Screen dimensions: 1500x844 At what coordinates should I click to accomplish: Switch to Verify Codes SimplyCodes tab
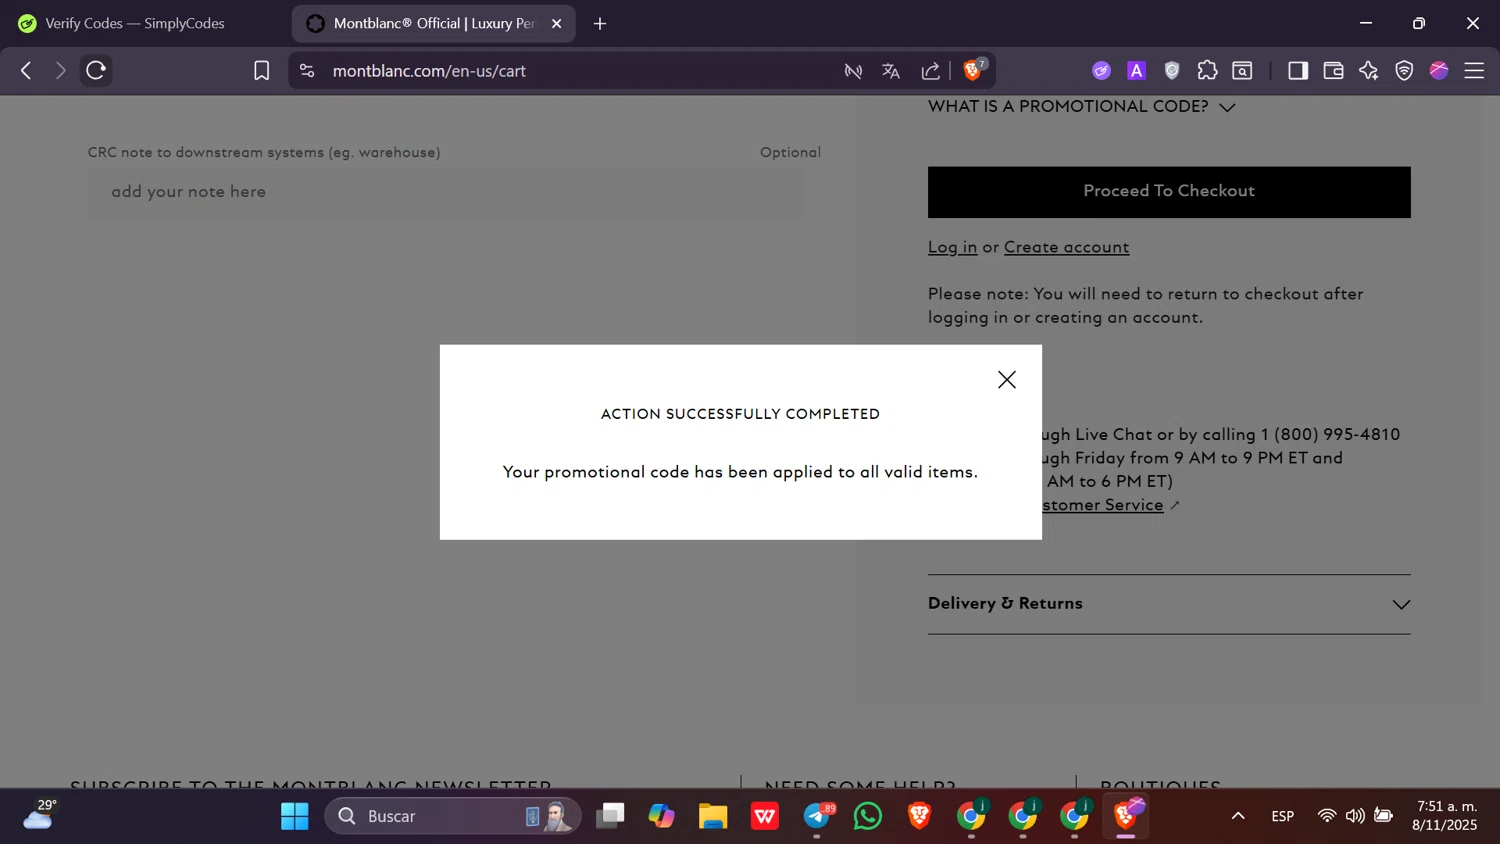(x=135, y=23)
